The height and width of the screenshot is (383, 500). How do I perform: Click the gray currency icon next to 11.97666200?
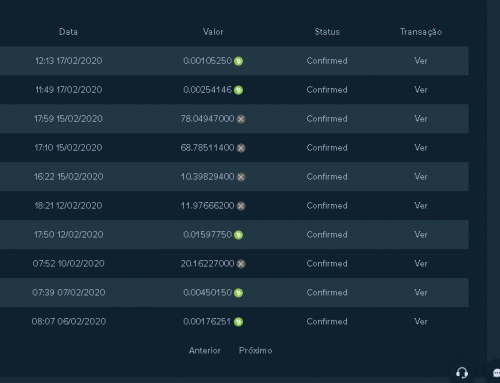click(x=241, y=206)
